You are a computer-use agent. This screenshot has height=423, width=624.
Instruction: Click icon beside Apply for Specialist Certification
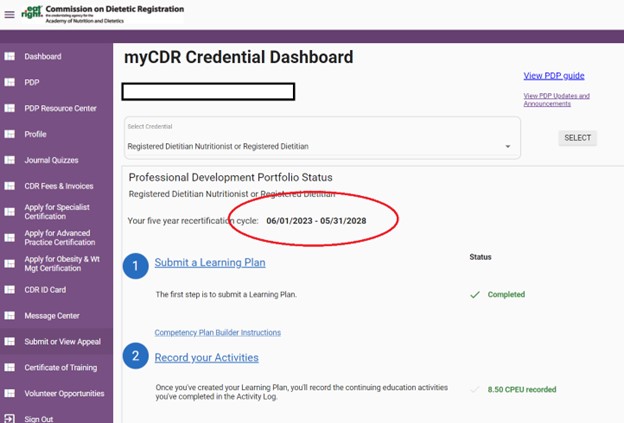tap(10, 212)
